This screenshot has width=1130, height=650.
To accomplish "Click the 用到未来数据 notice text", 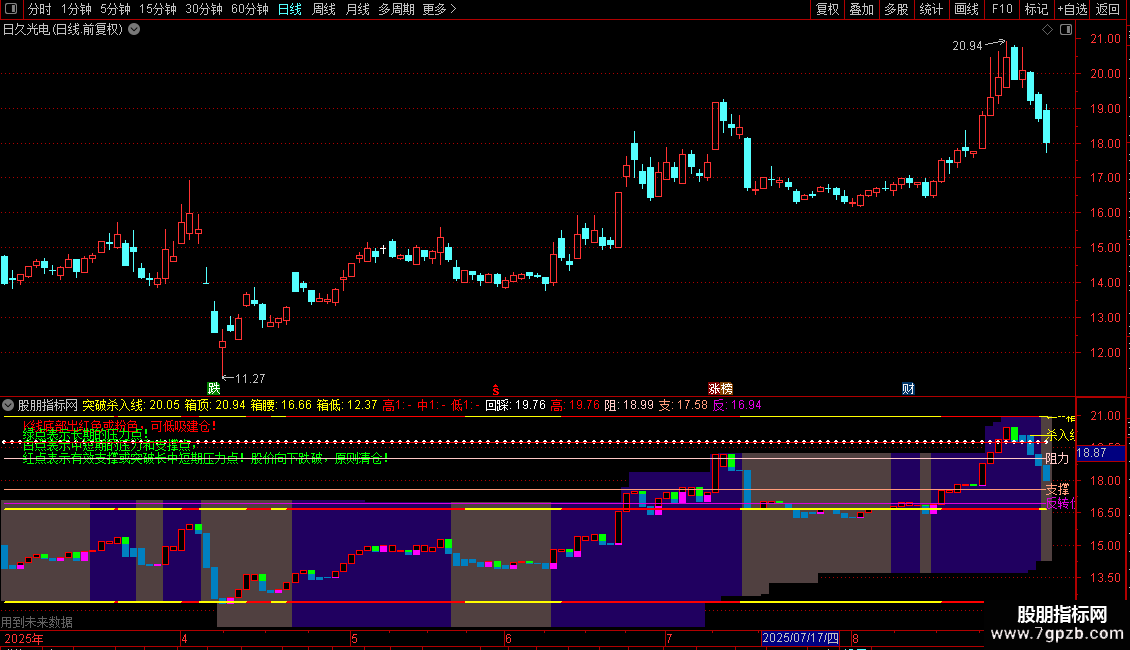I will (x=37, y=622).
